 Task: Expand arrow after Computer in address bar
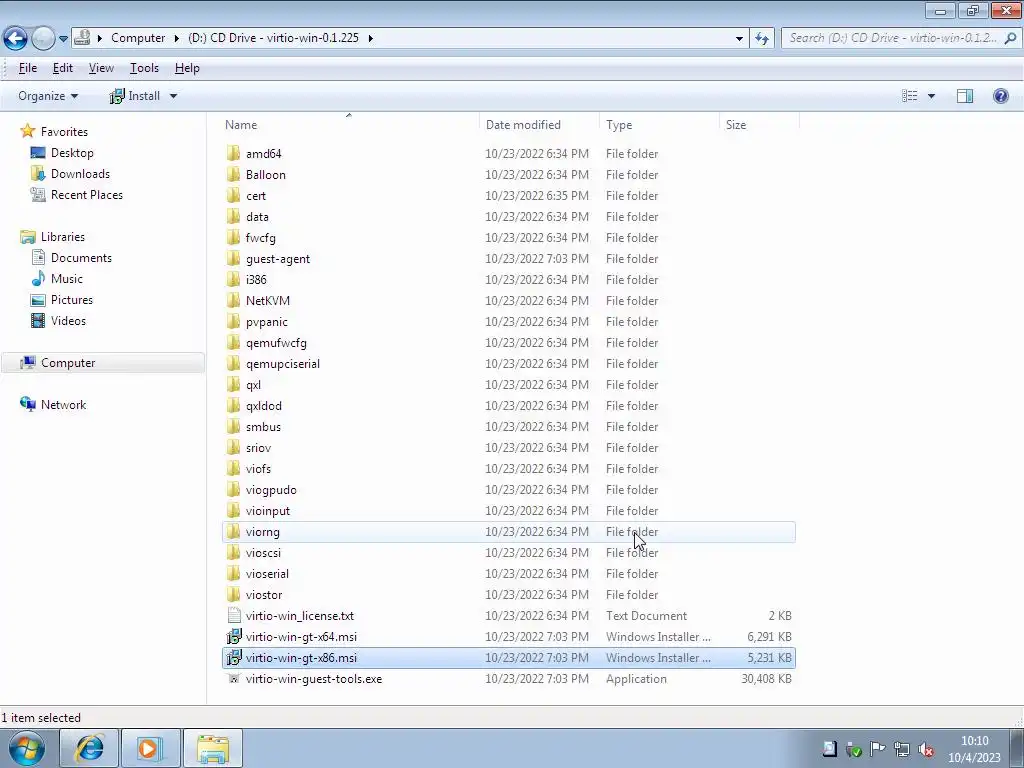click(x=176, y=38)
